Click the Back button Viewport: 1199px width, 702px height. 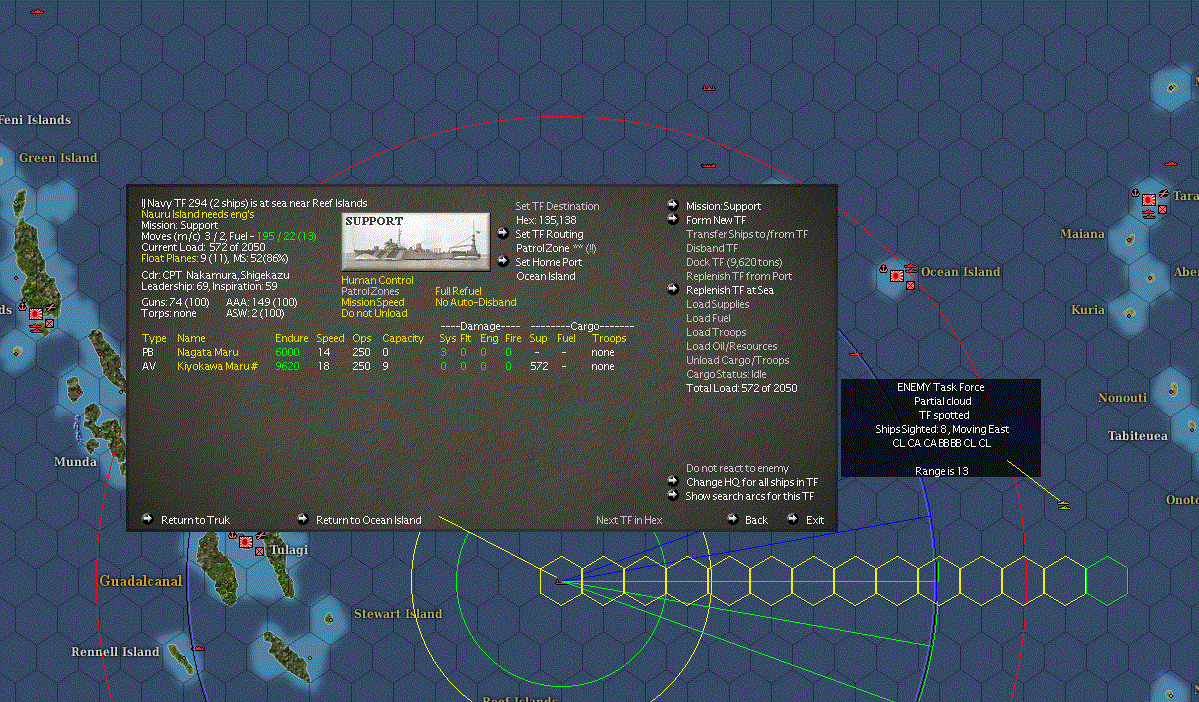(756, 520)
